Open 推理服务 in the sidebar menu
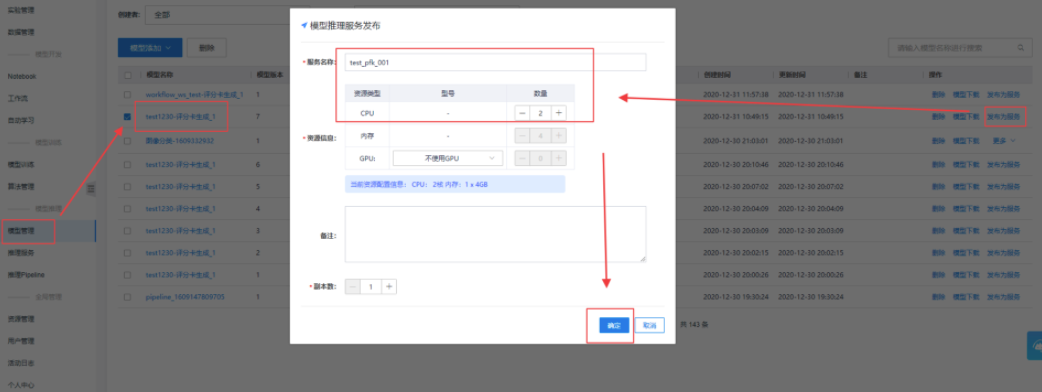Screen dimensions: 1042x392 click(x=21, y=252)
